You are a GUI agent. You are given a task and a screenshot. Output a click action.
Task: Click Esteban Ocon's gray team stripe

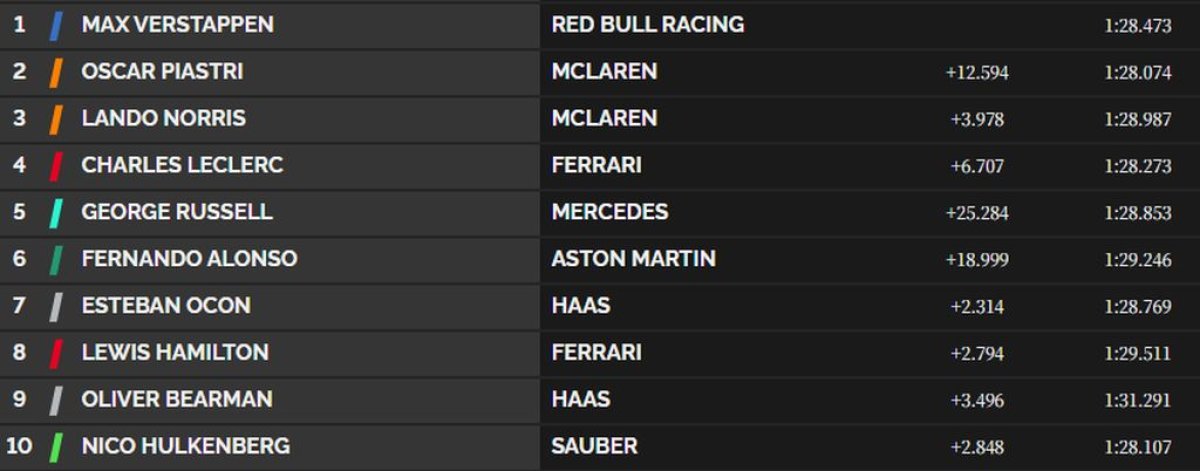point(57,306)
